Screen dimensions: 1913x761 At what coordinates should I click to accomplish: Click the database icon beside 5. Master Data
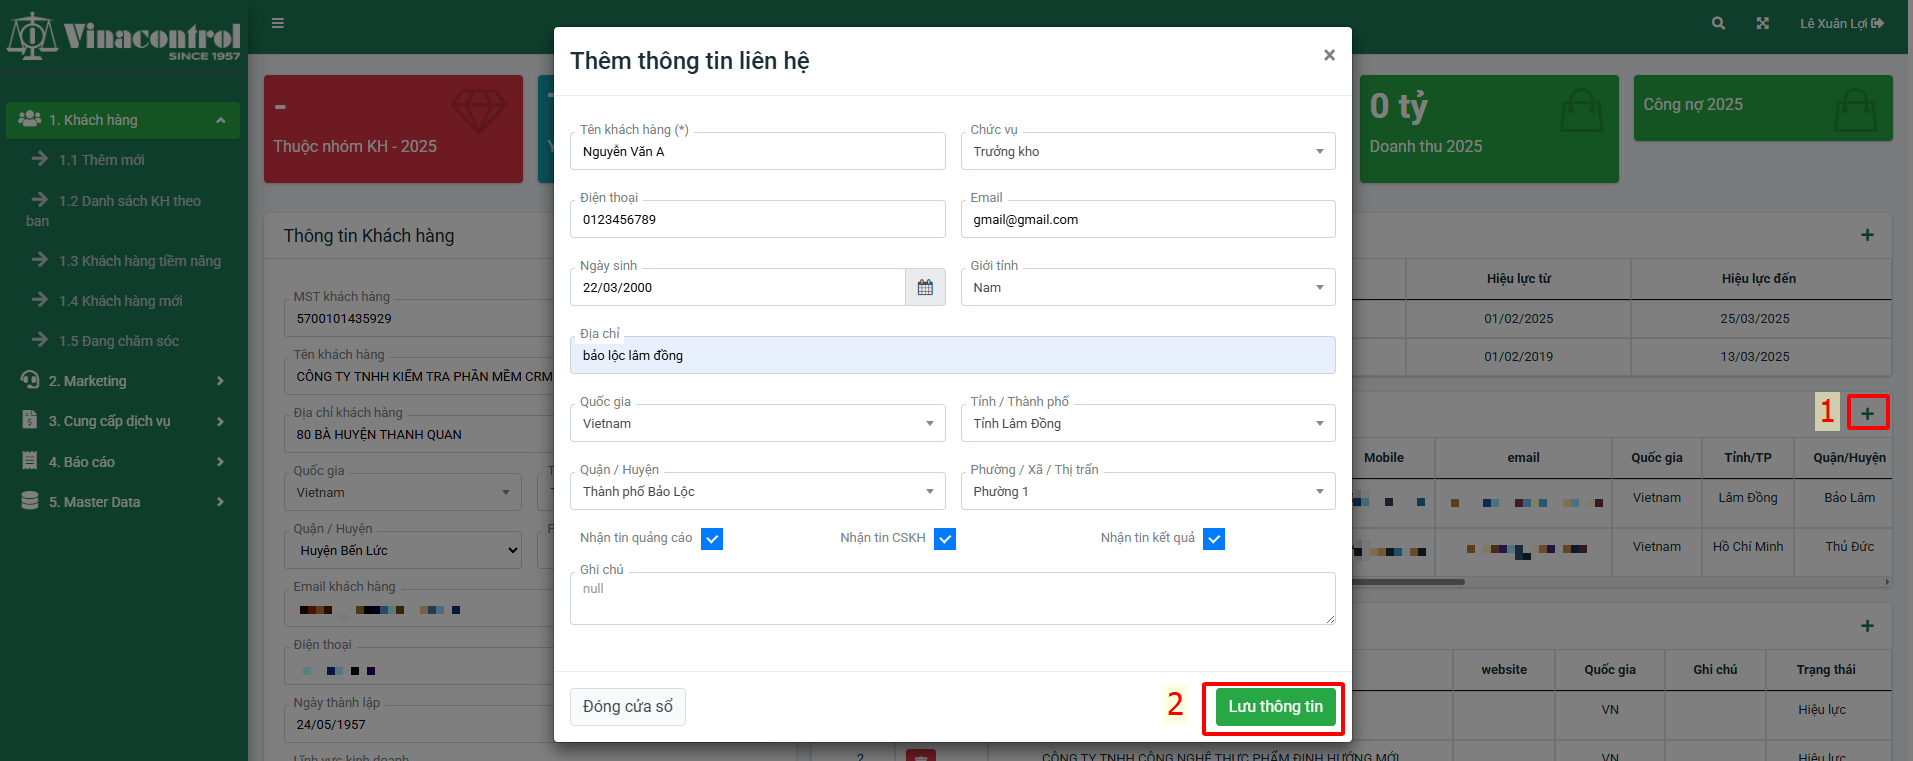30,501
